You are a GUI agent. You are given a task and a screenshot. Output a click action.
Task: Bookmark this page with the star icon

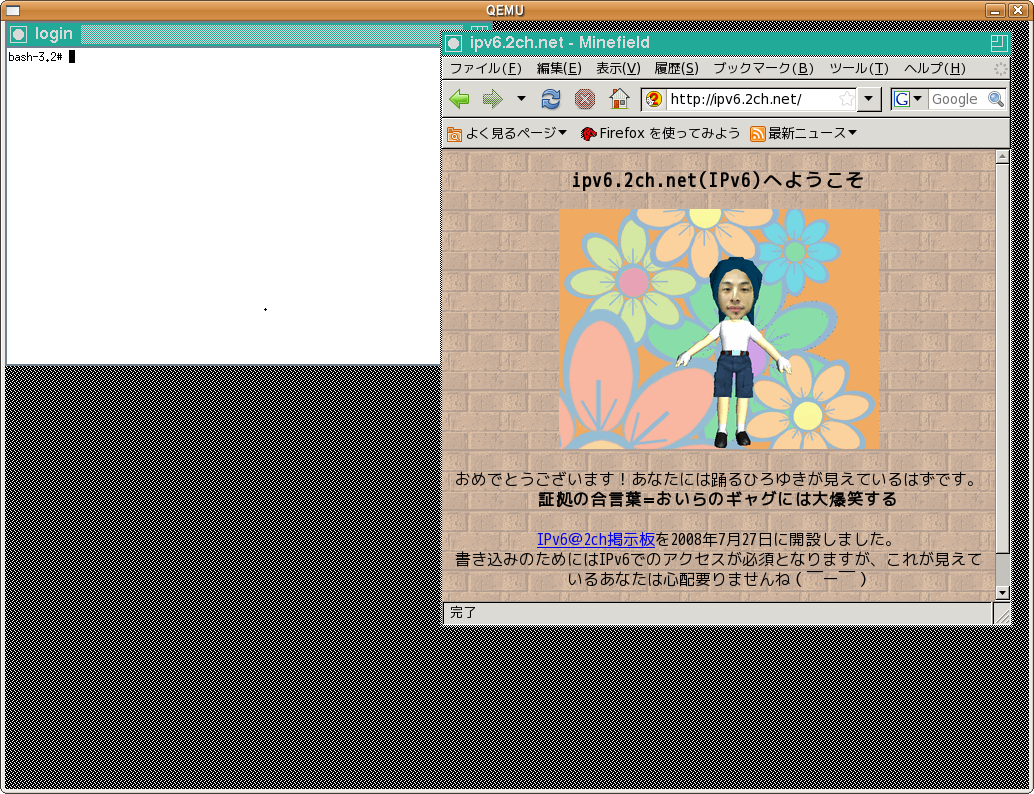tap(847, 100)
